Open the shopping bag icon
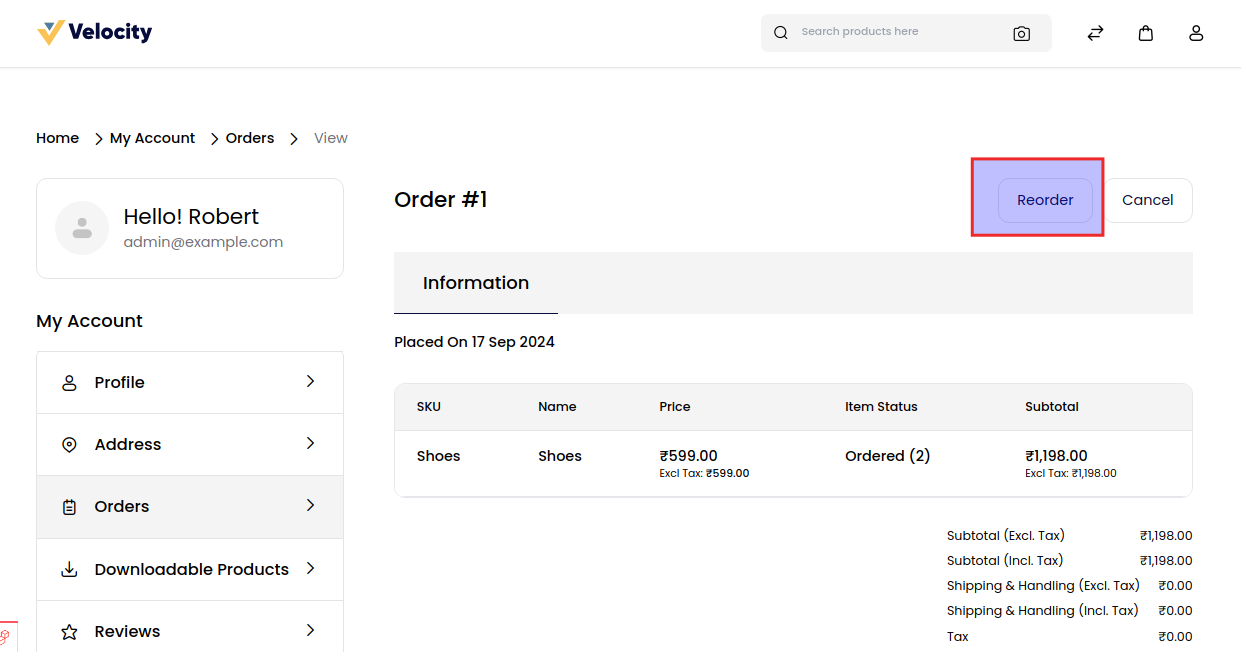The image size is (1241, 652). point(1146,32)
